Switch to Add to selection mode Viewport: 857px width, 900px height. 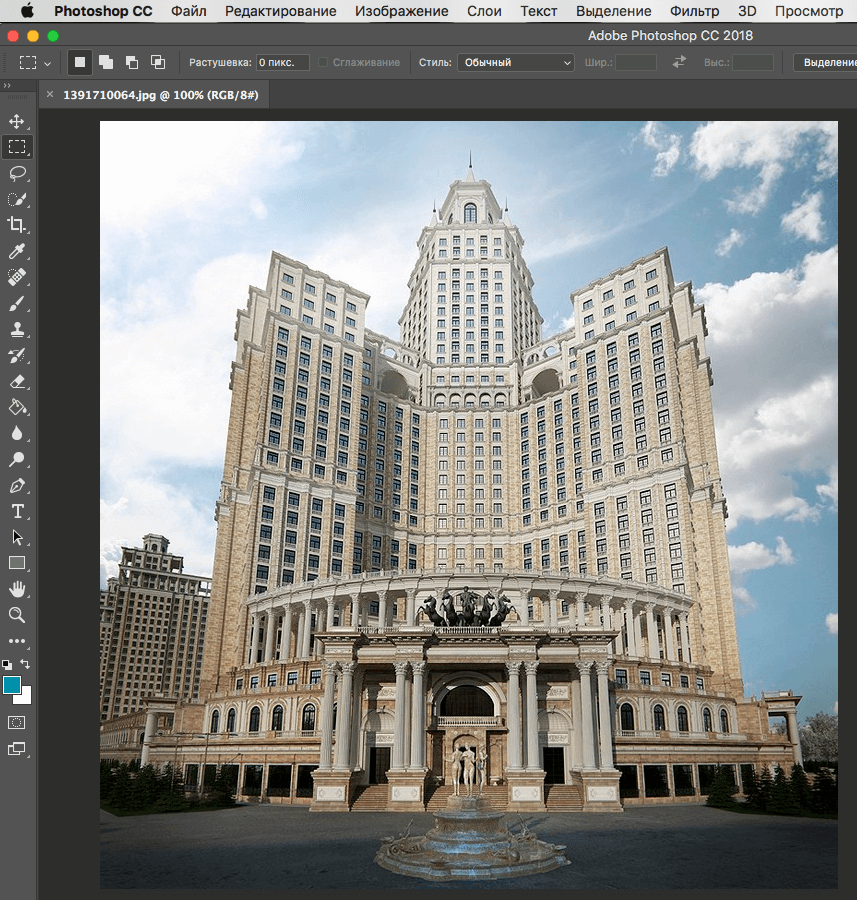[x=106, y=62]
